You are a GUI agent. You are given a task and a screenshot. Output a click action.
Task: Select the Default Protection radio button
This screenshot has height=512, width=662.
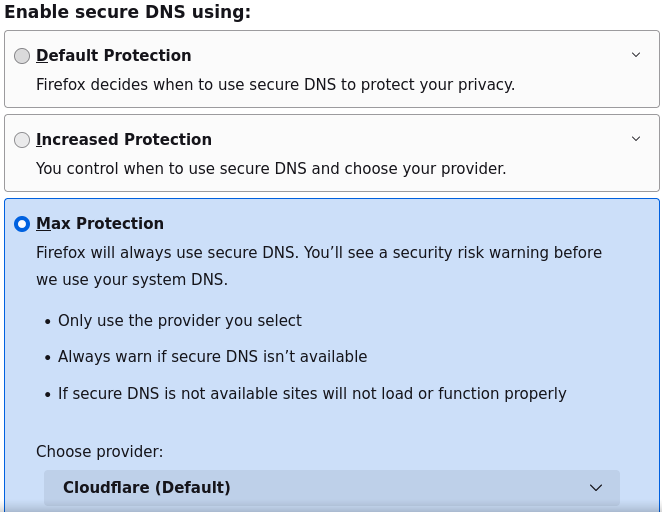pos(22,56)
